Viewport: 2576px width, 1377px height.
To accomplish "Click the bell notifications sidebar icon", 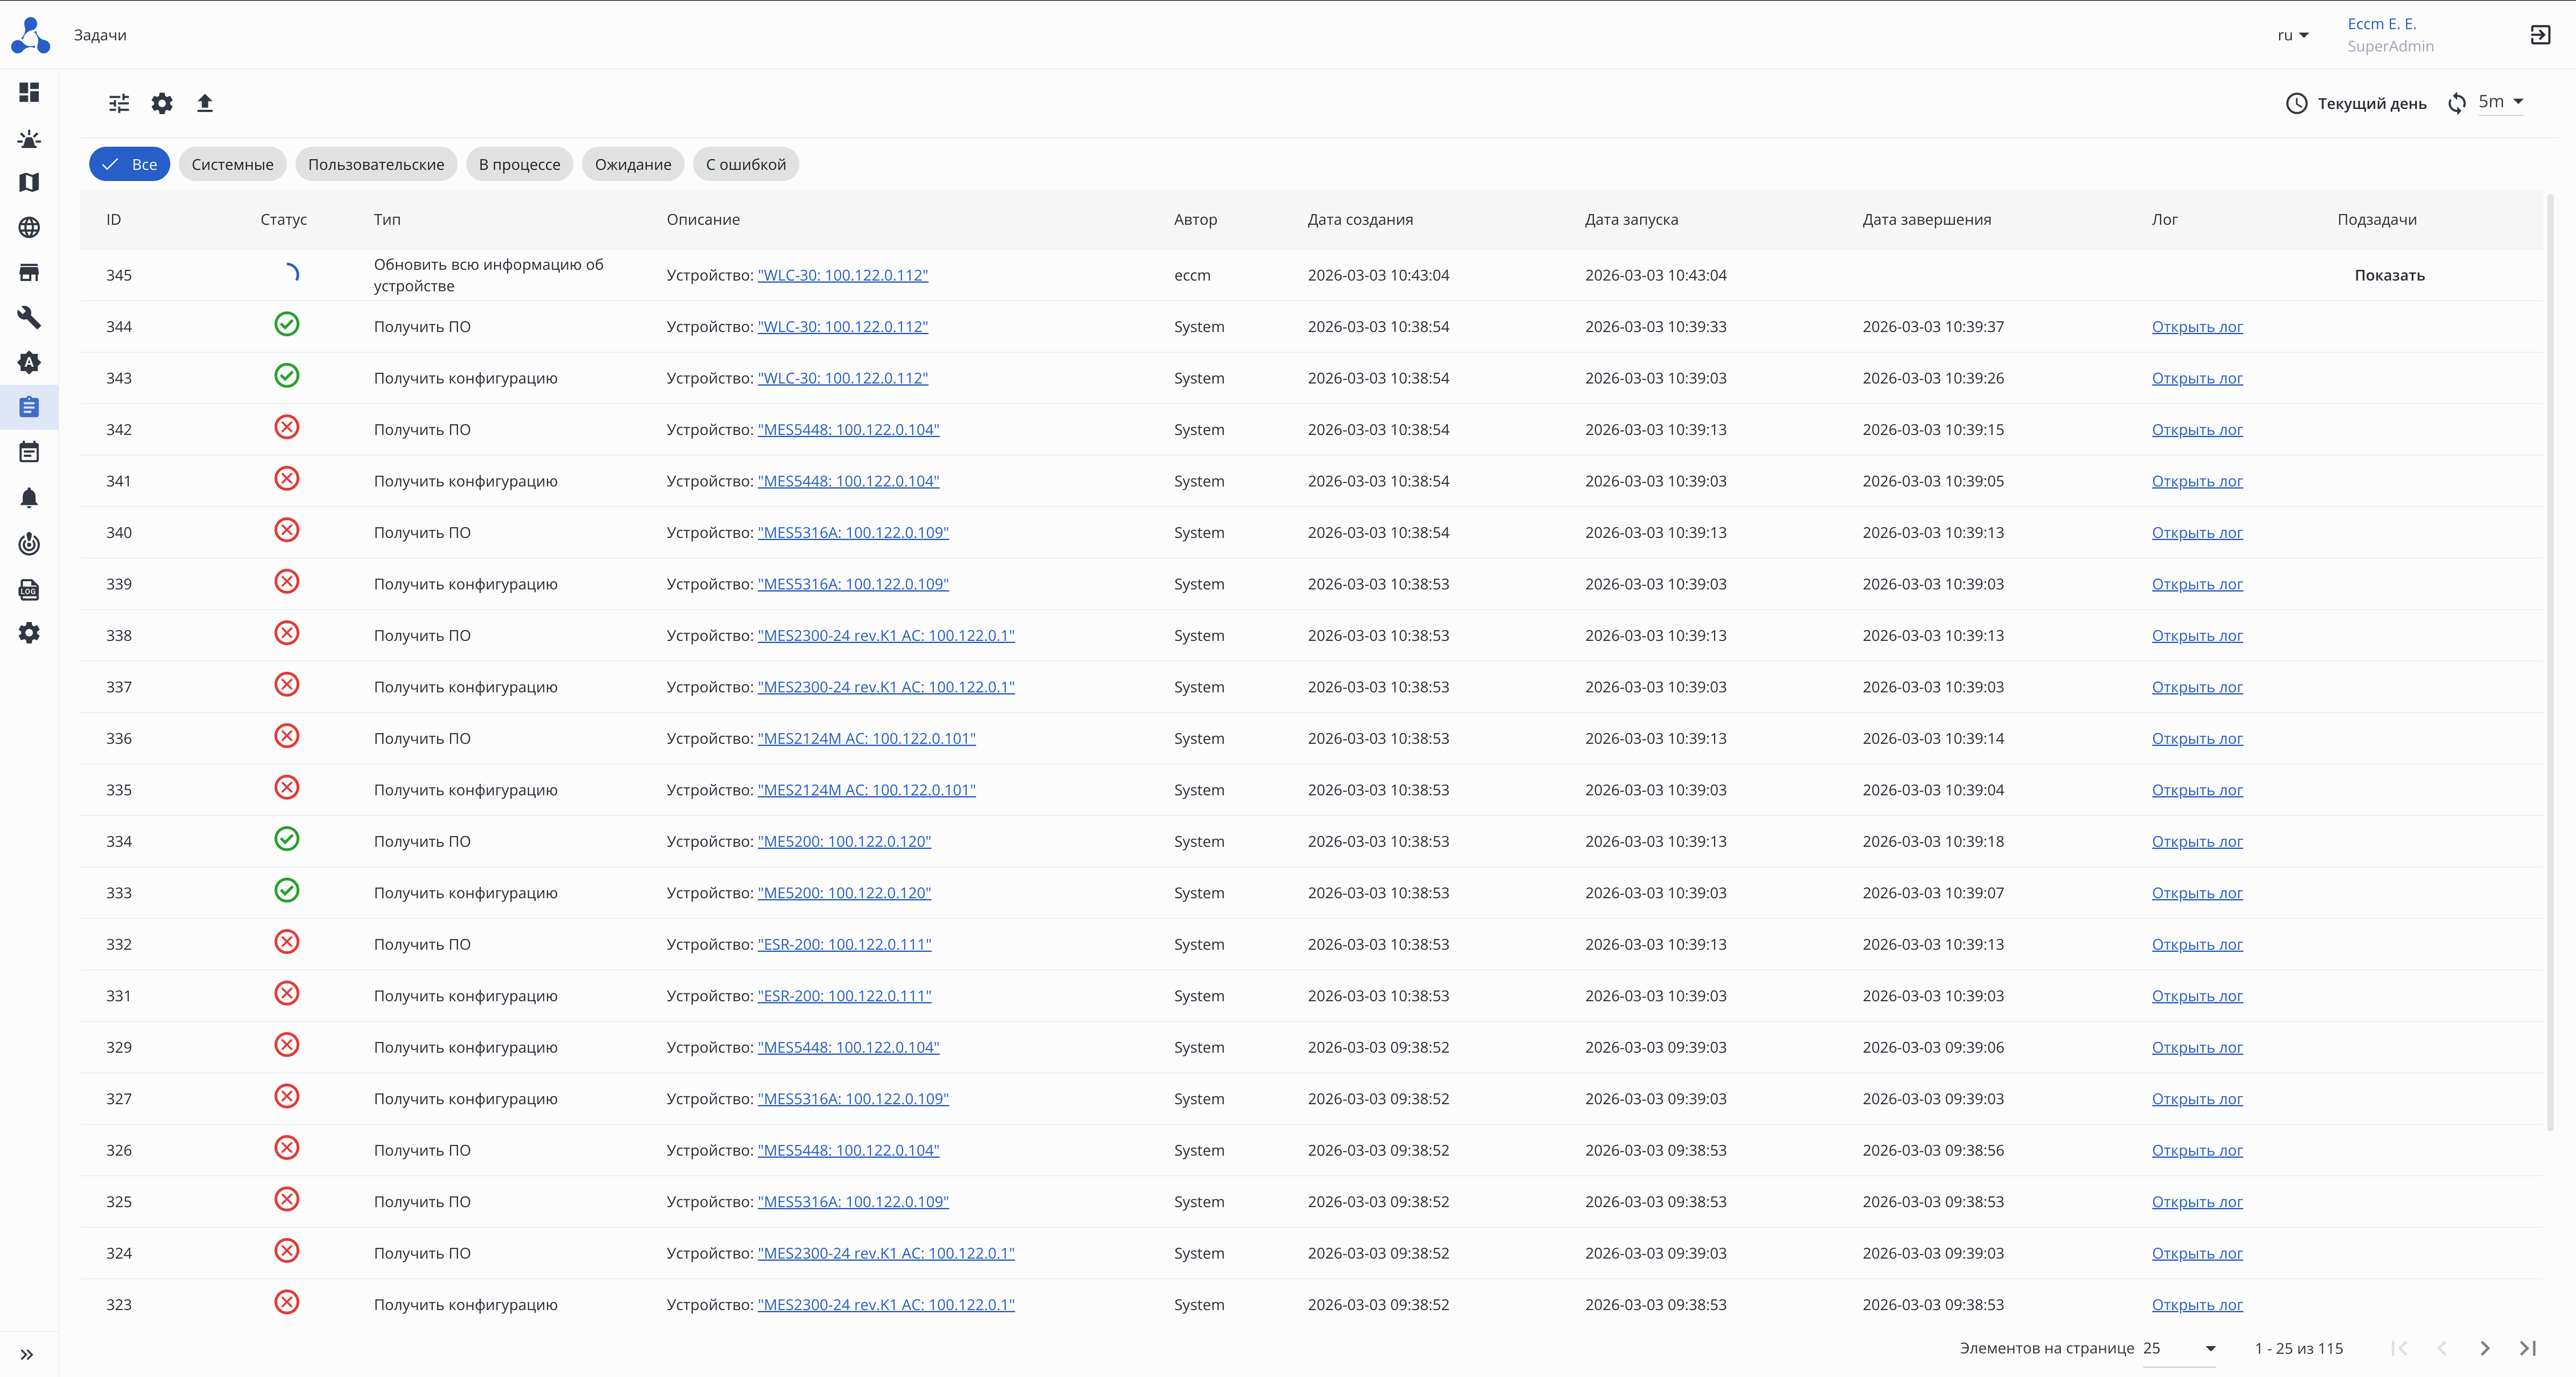I will pos(29,498).
